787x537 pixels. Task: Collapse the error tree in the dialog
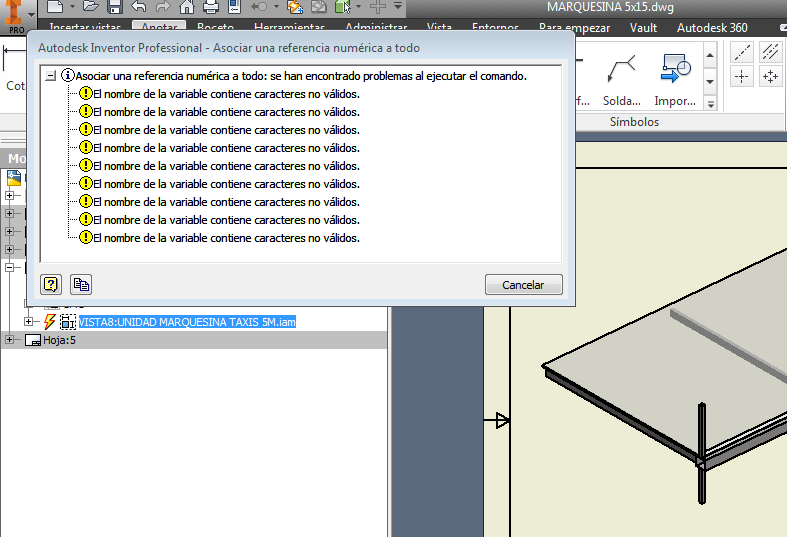pyautogui.click(x=51, y=76)
